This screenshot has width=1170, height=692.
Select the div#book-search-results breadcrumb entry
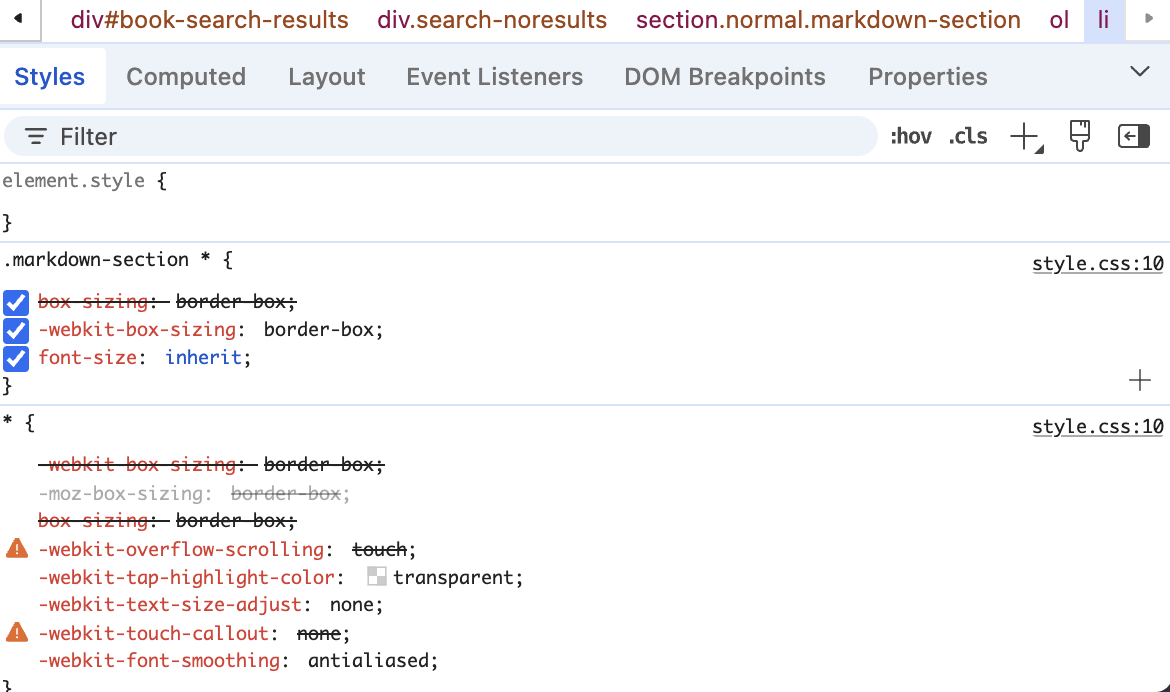[209, 20]
